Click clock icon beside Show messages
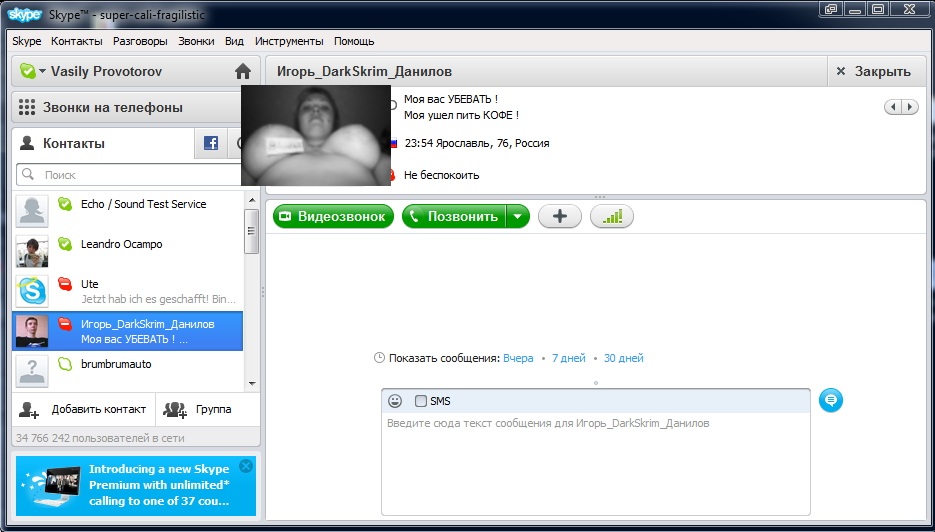Viewport: 935px width, 532px height. tap(379, 358)
